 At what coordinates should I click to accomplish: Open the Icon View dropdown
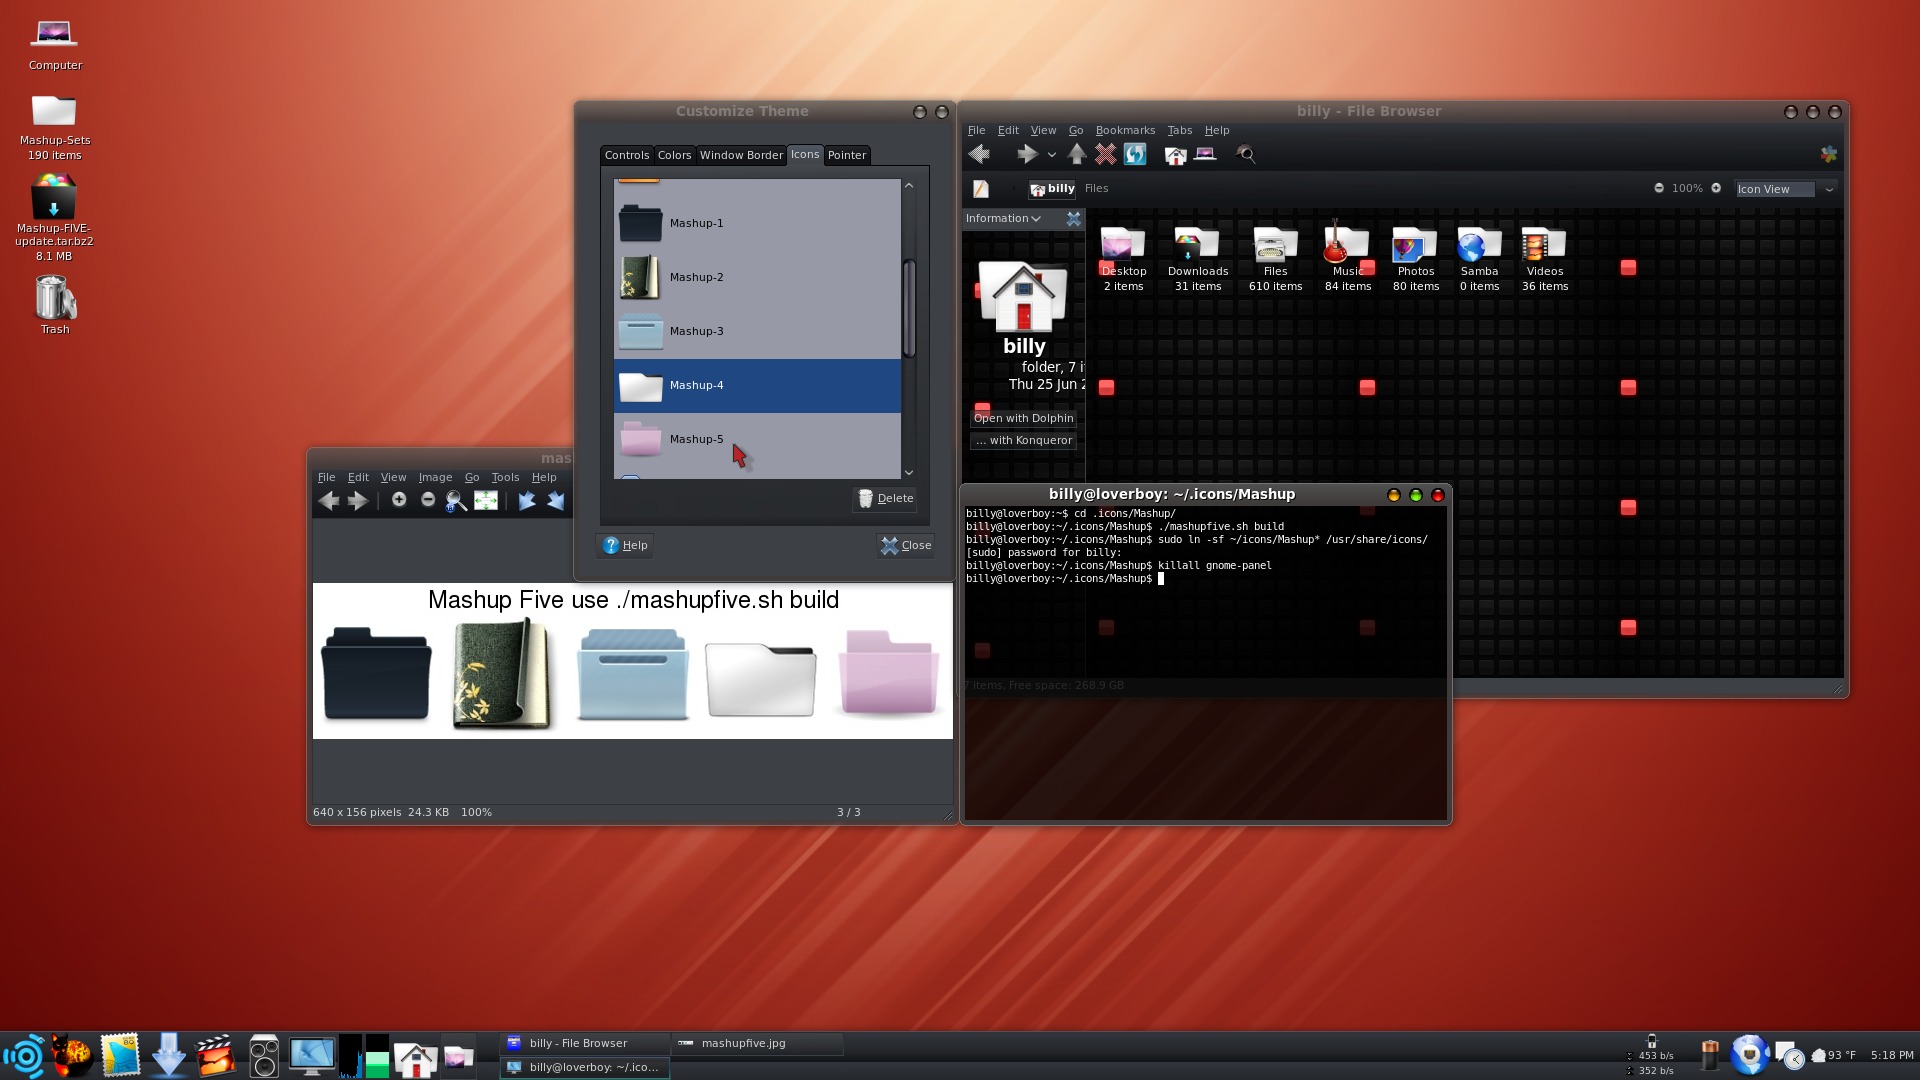(x=1785, y=189)
